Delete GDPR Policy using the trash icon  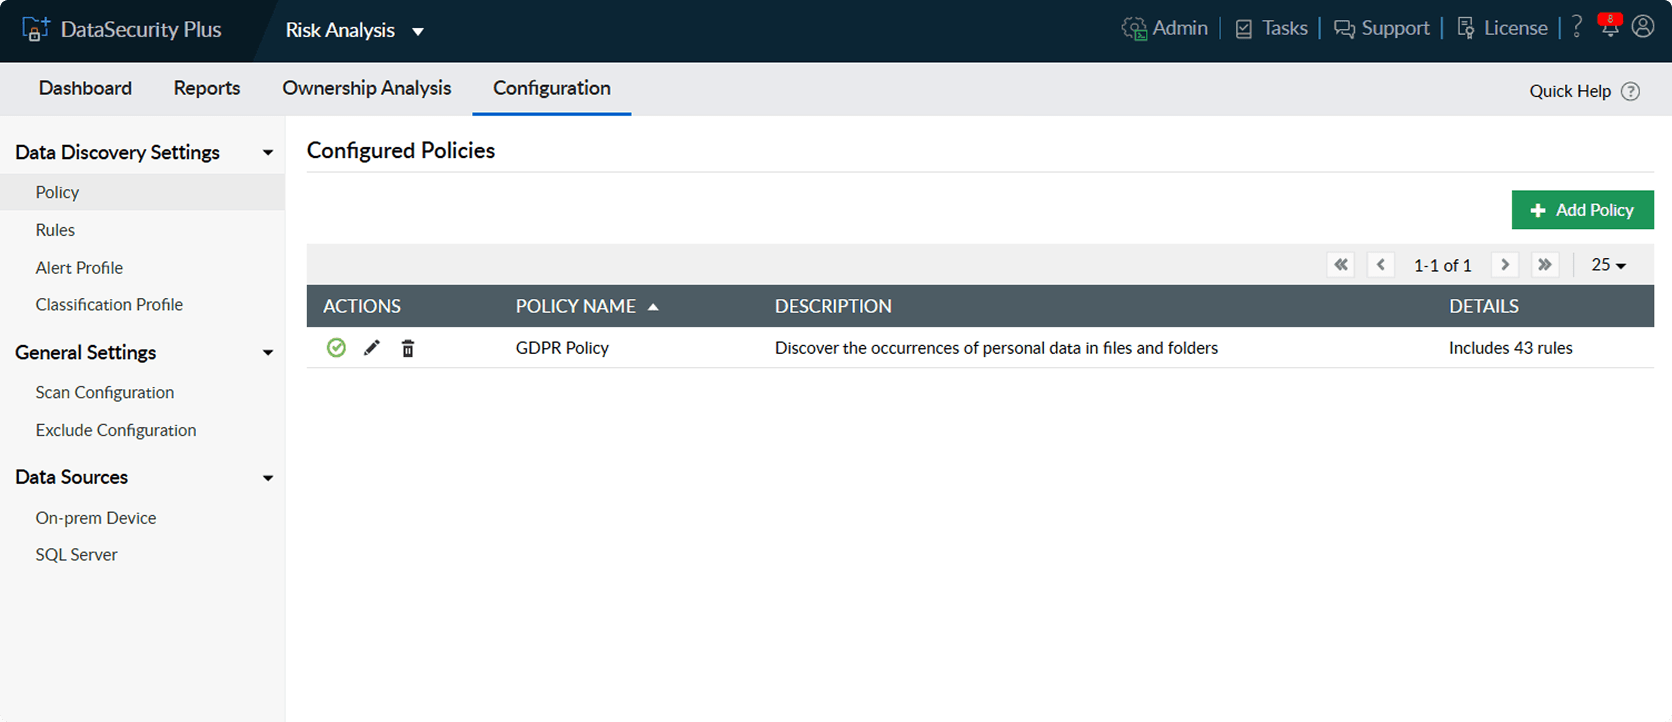(x=408, y=348)
